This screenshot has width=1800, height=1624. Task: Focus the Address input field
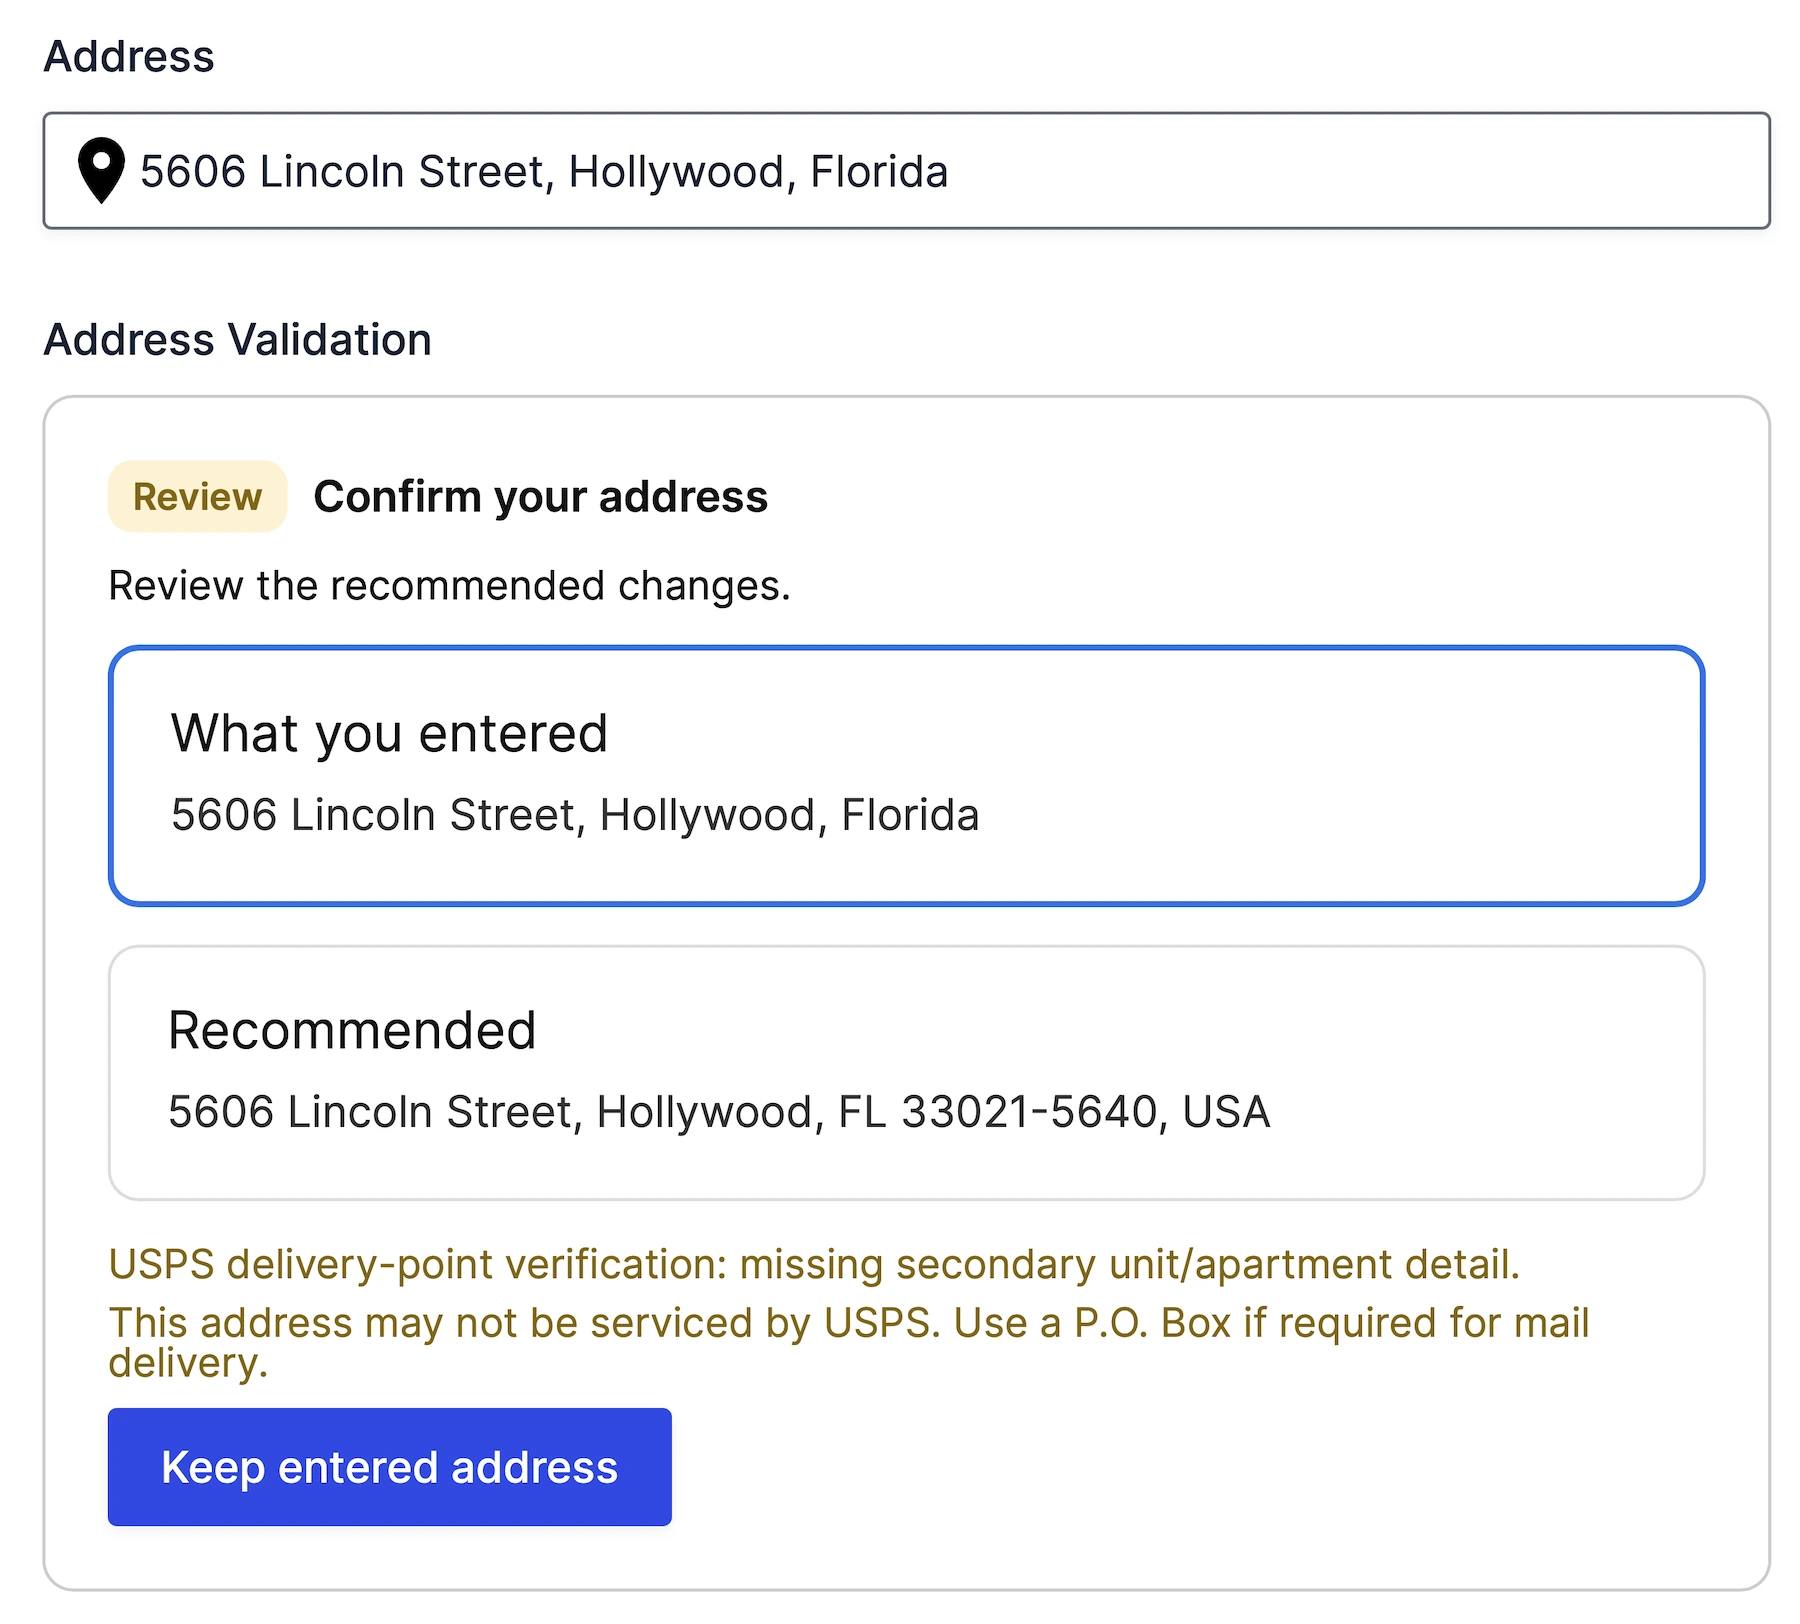pyautogui.click(x=906, y=171)
